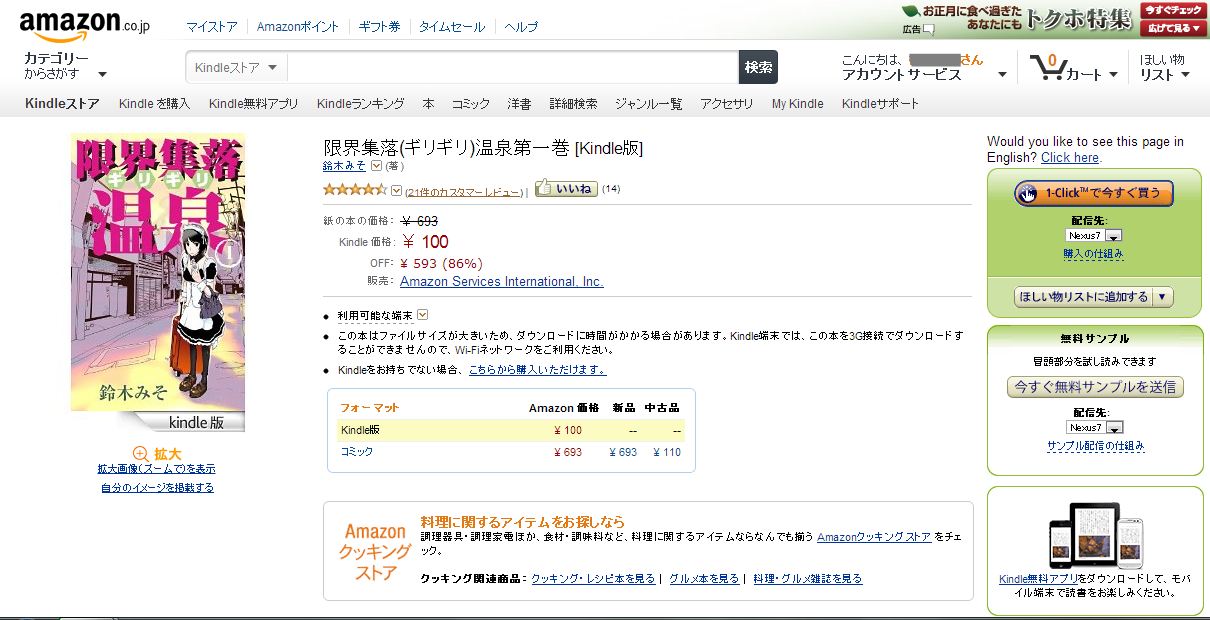Select 洋書 in the navigation bar
The height and width of the screenshot is (620, 1210).
click(x=520, y=103)
